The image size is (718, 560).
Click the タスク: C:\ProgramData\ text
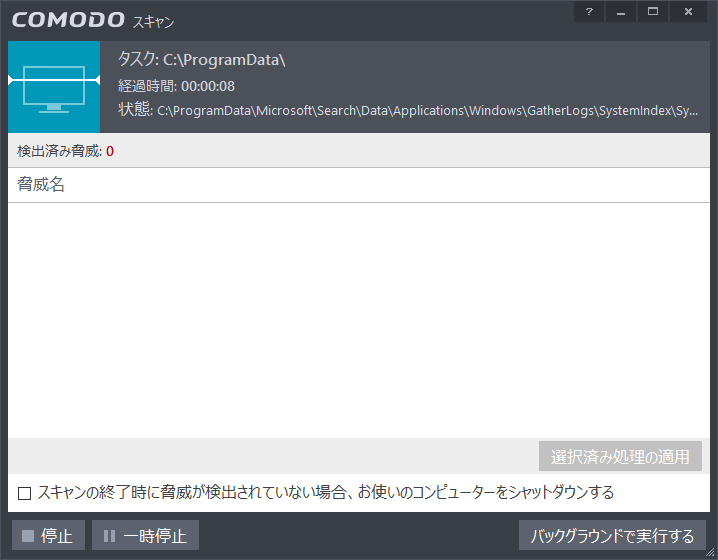(201, 60)
